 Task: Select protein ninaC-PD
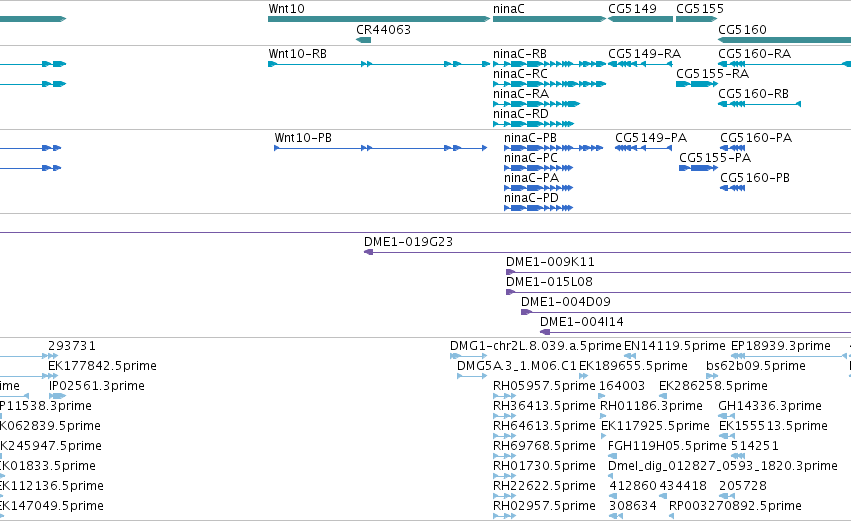click(x=538, y=208)
